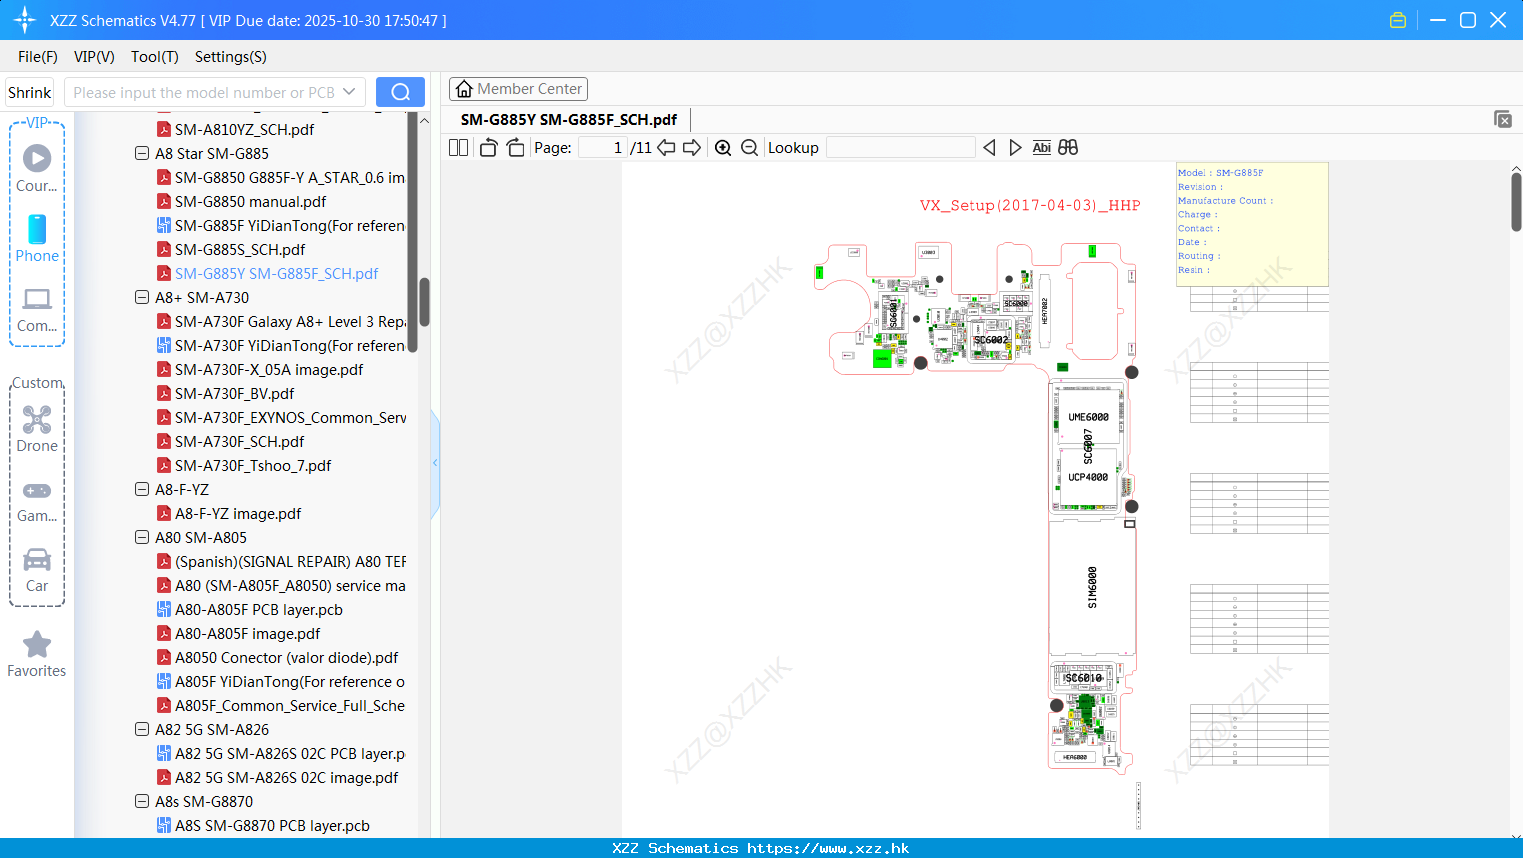Open the Member Center
Viewport: 1523px width, 858px height.
click(518, 89)
